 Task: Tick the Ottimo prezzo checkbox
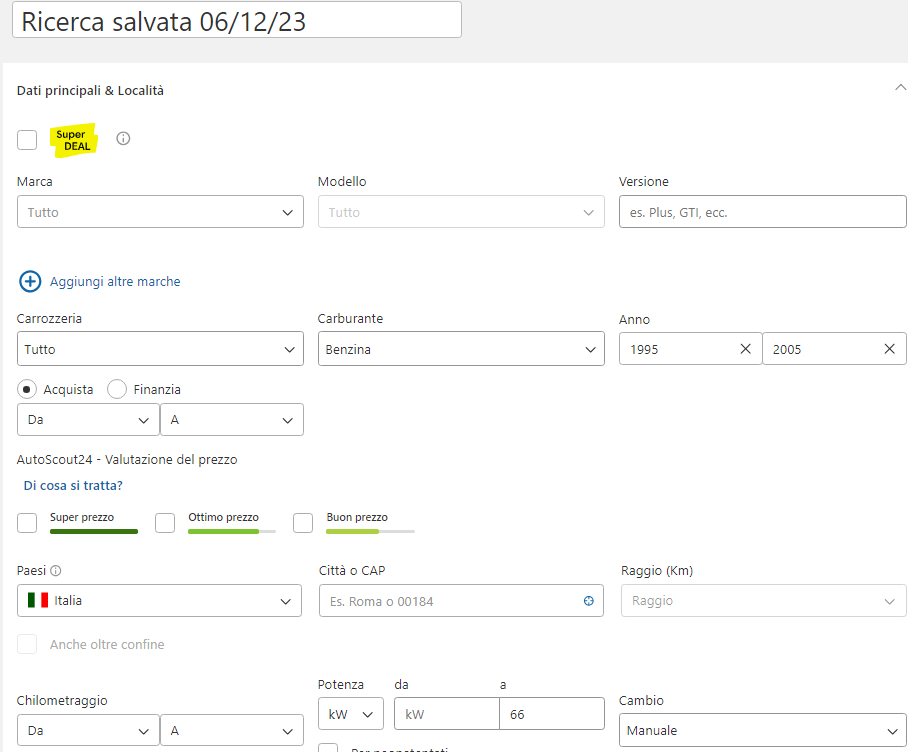(165, 523)
